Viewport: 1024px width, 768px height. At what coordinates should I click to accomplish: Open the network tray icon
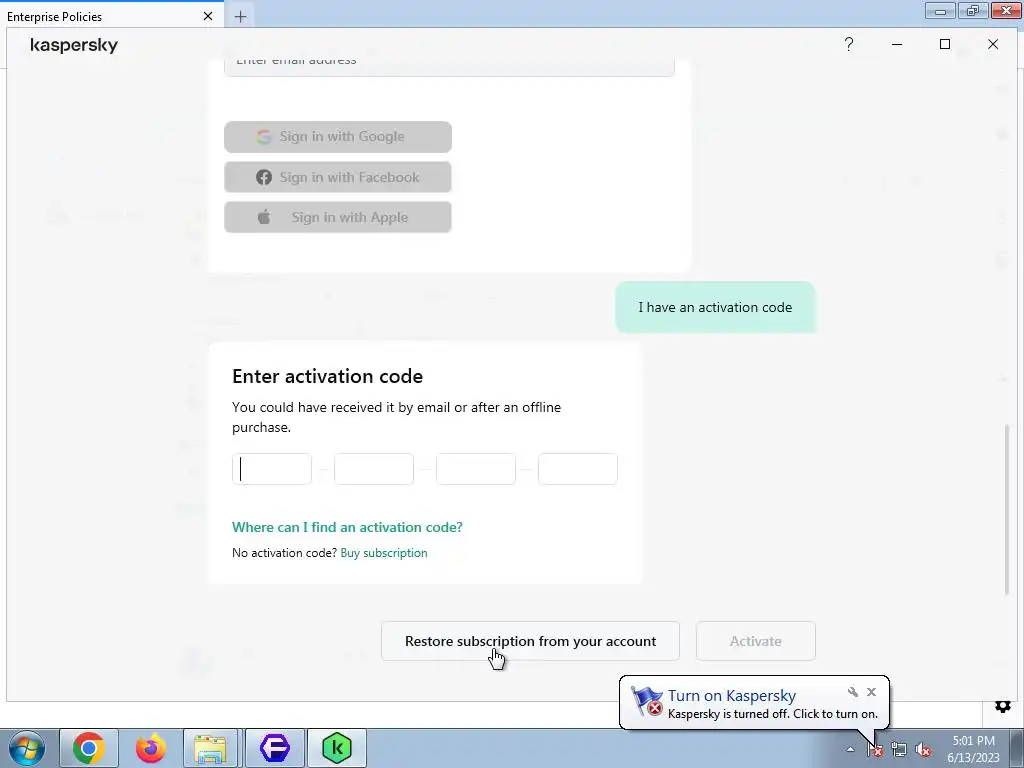pyautogui.click(x=899, y=750)
